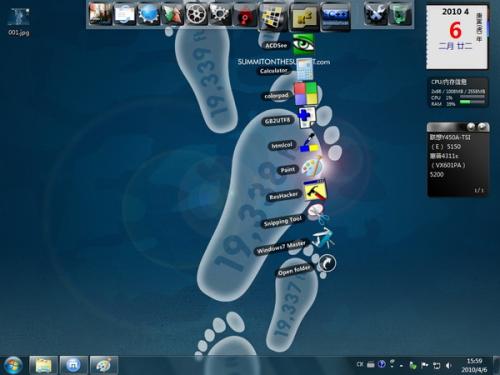
Task: Click the input language indicator in tray
Action: click(x=360, y=364)
